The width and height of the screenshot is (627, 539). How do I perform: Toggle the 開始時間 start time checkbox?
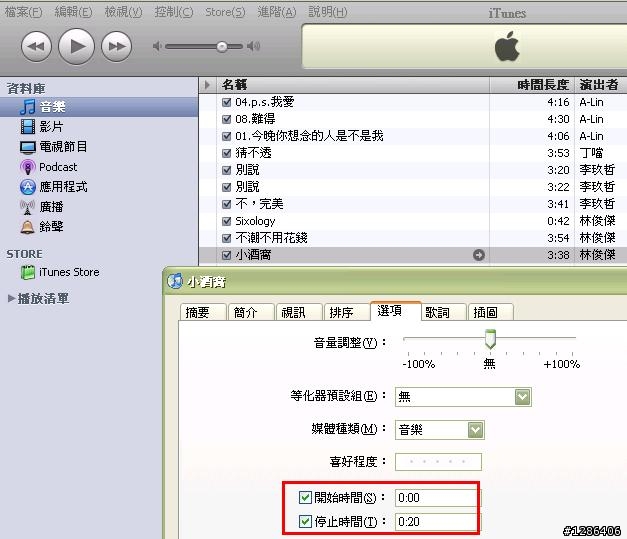coord(305,497)
